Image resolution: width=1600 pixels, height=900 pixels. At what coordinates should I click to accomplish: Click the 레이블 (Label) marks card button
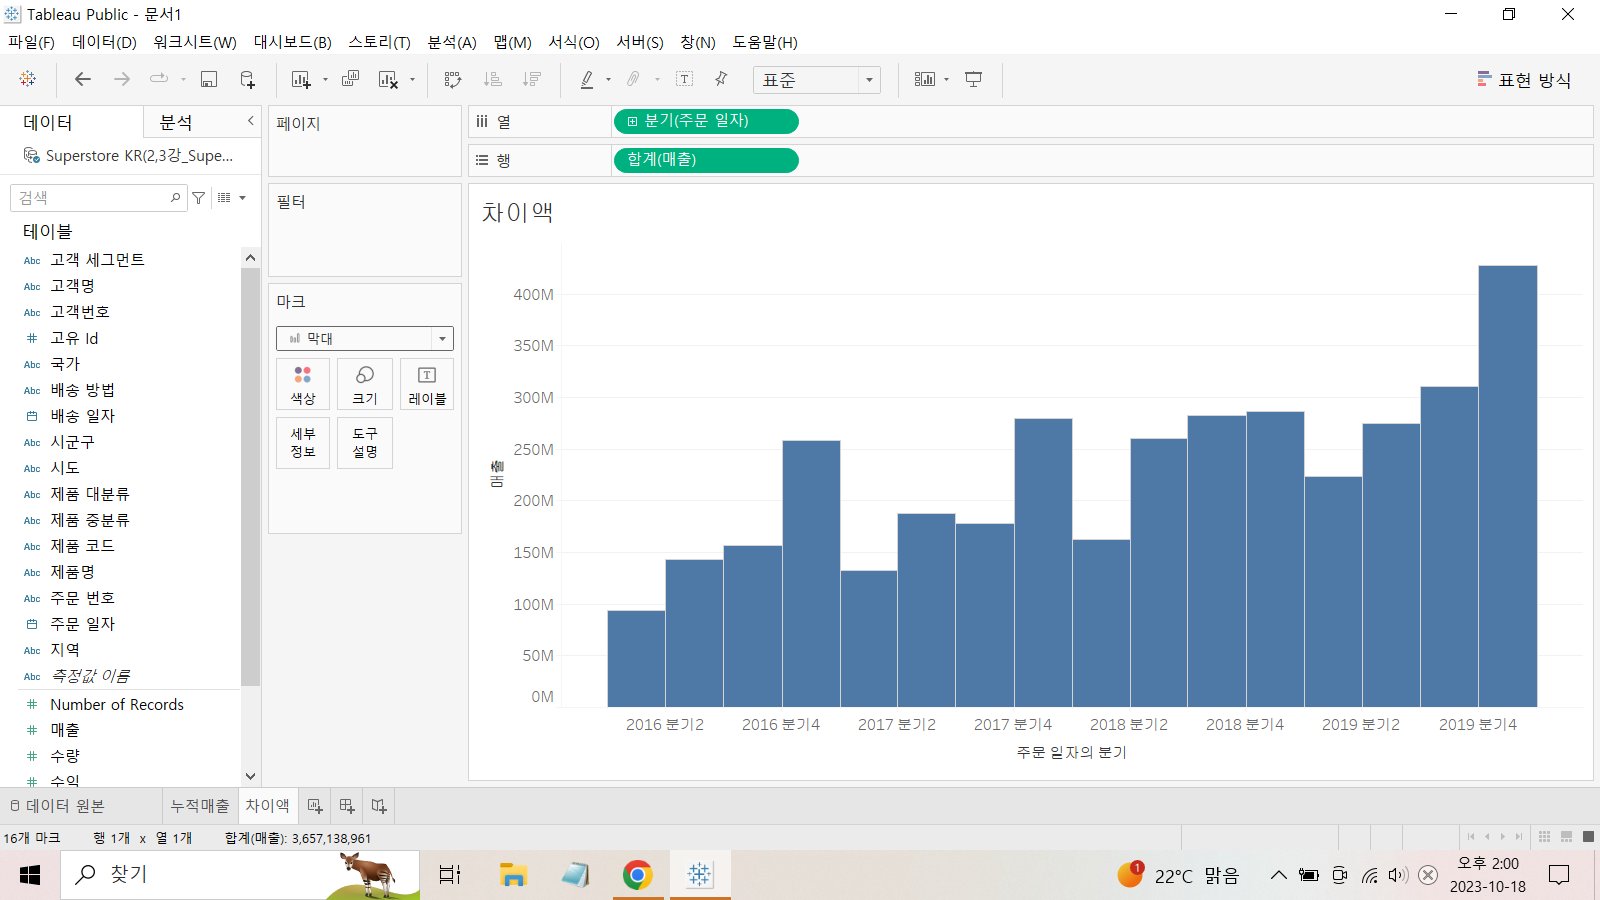pyautogui.click(x=427, y=384)
